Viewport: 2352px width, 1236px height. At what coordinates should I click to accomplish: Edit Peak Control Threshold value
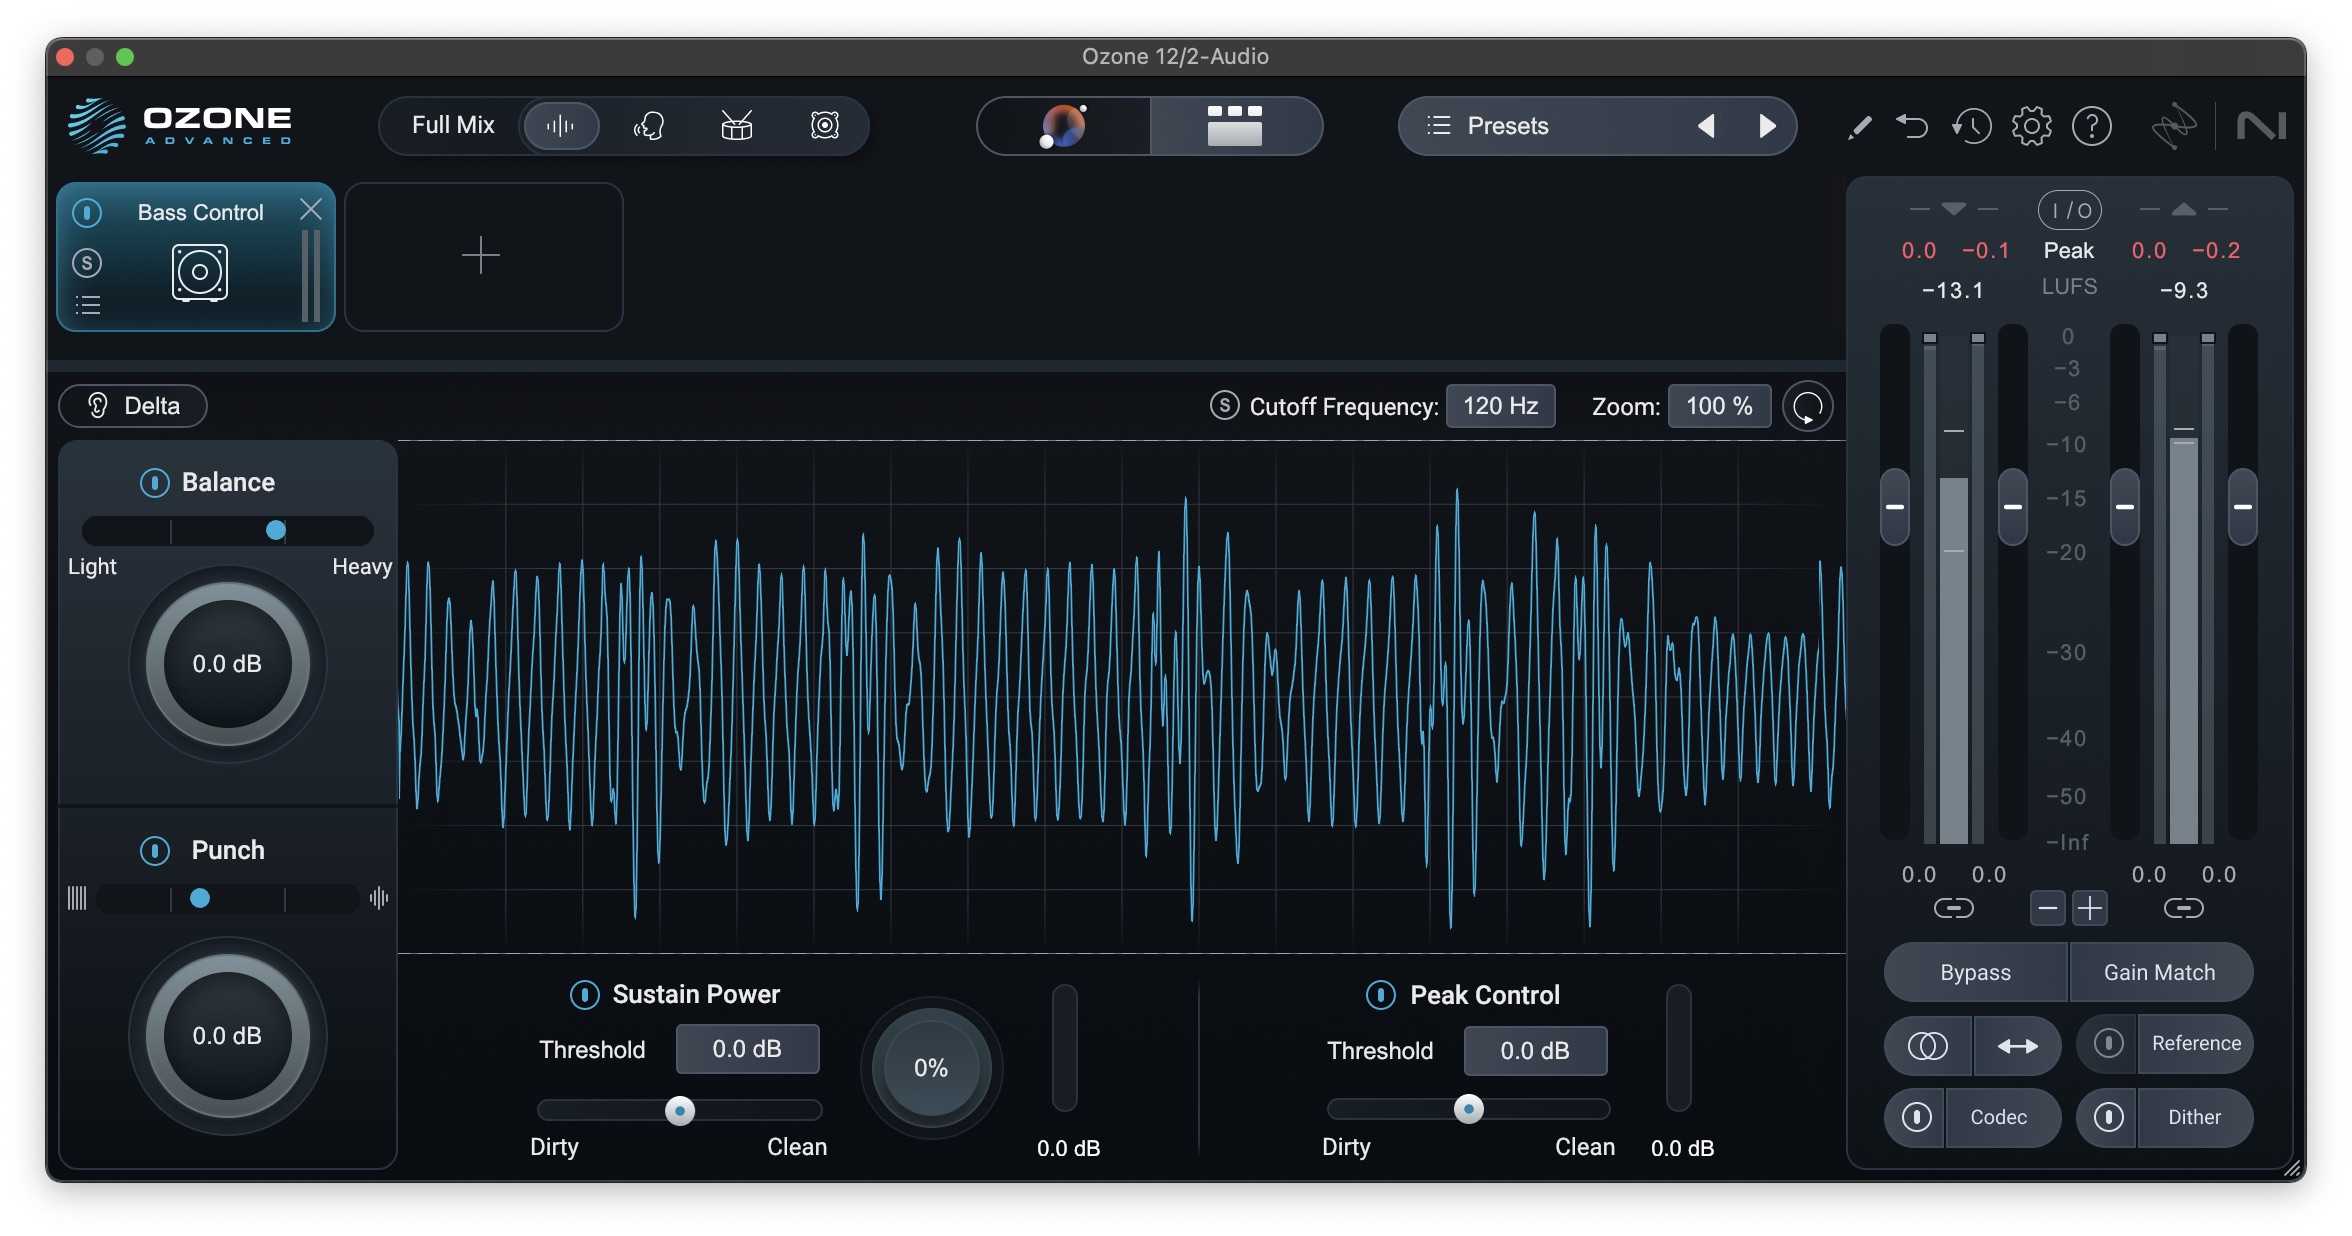(x=1535, y=1051)
